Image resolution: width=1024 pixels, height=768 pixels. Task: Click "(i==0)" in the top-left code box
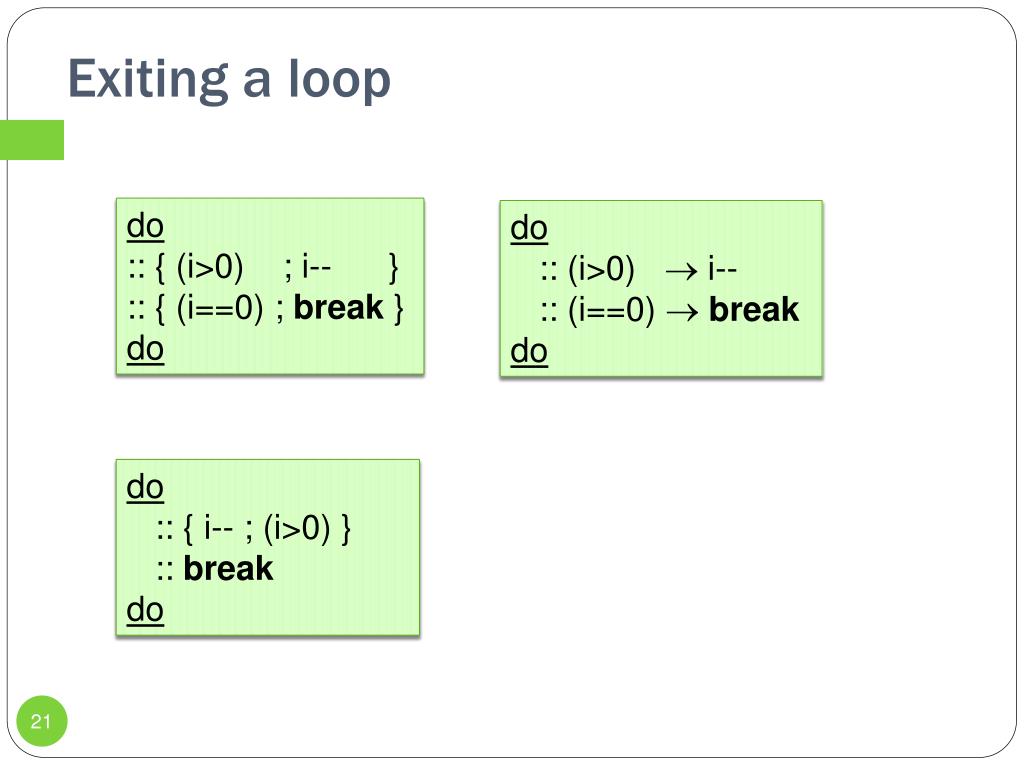point(221,308)
